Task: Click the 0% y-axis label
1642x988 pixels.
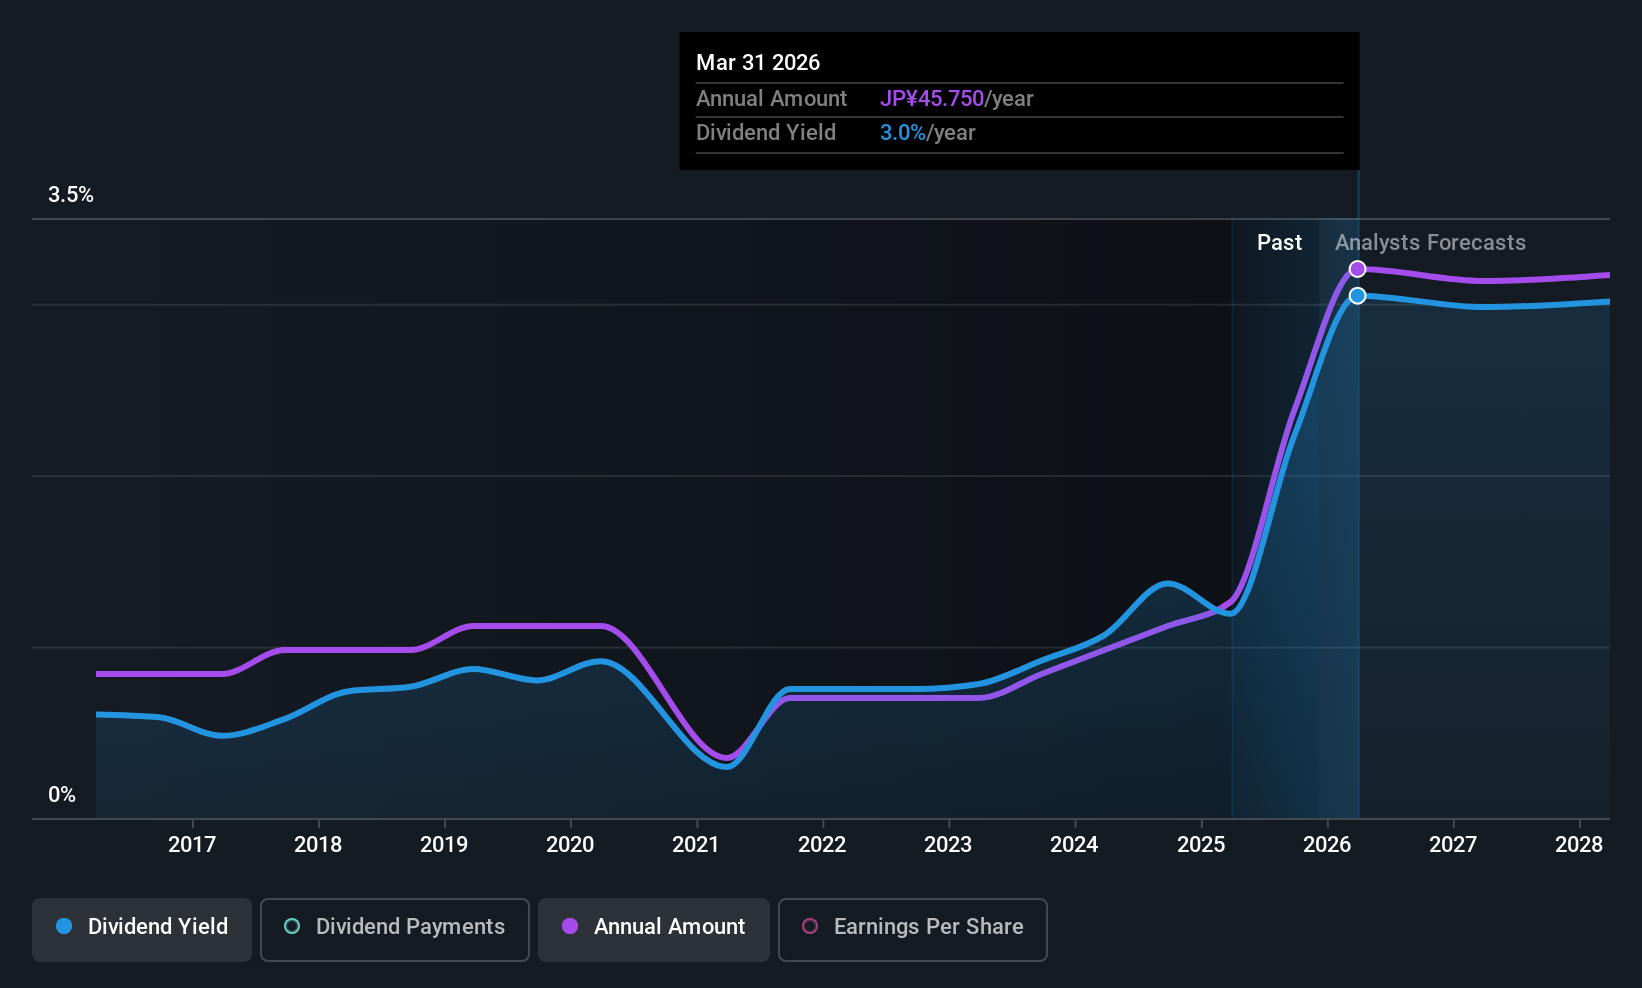Action: click(x=62, y=795)
